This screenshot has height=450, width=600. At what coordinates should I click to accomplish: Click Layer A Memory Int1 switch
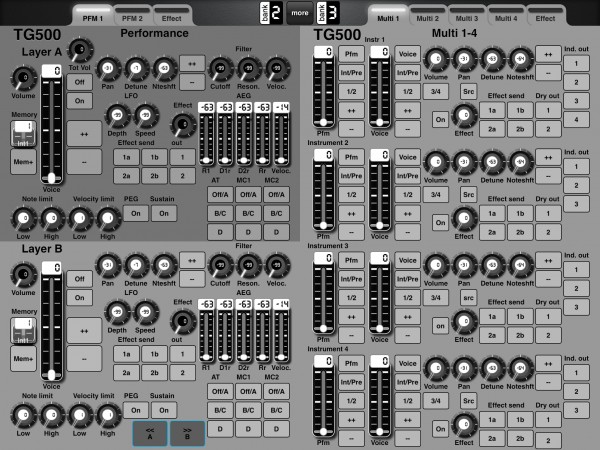coord(23,134)
